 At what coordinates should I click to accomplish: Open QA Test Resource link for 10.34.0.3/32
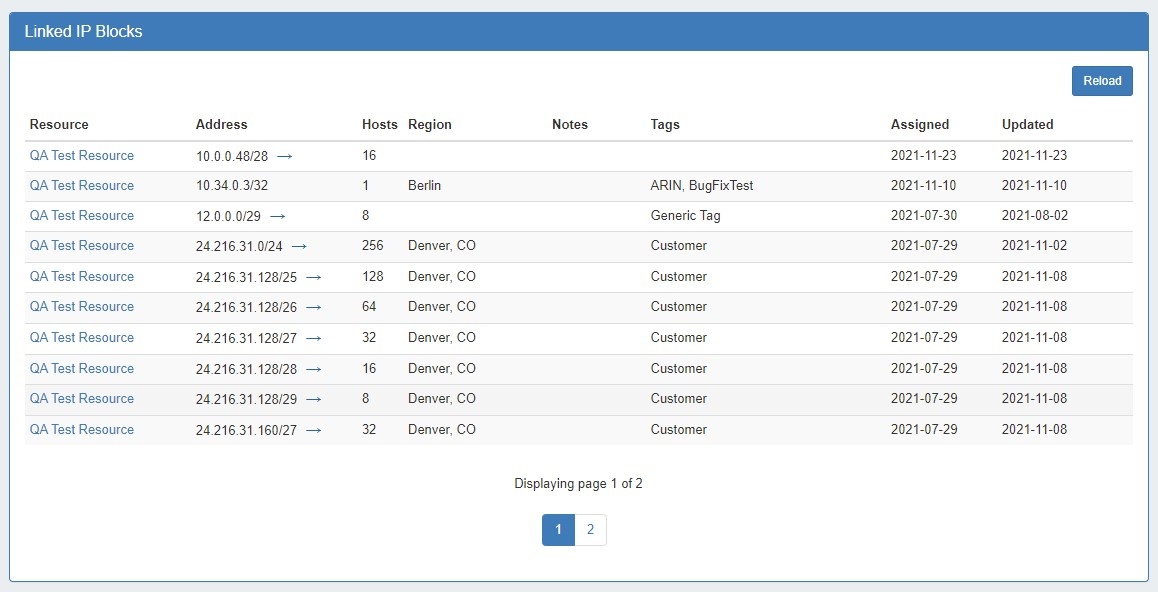click(82, 186)
